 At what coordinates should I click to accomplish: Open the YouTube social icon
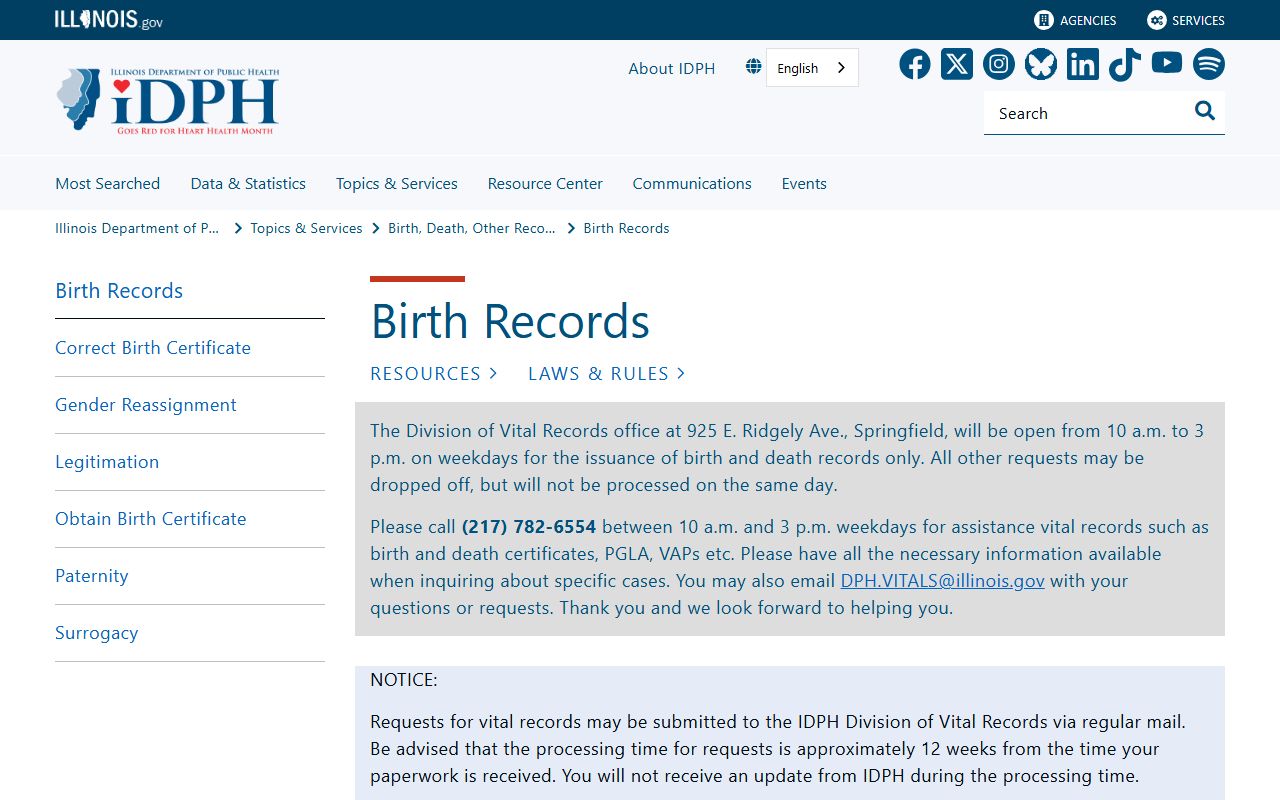[x=1167, y=63]
